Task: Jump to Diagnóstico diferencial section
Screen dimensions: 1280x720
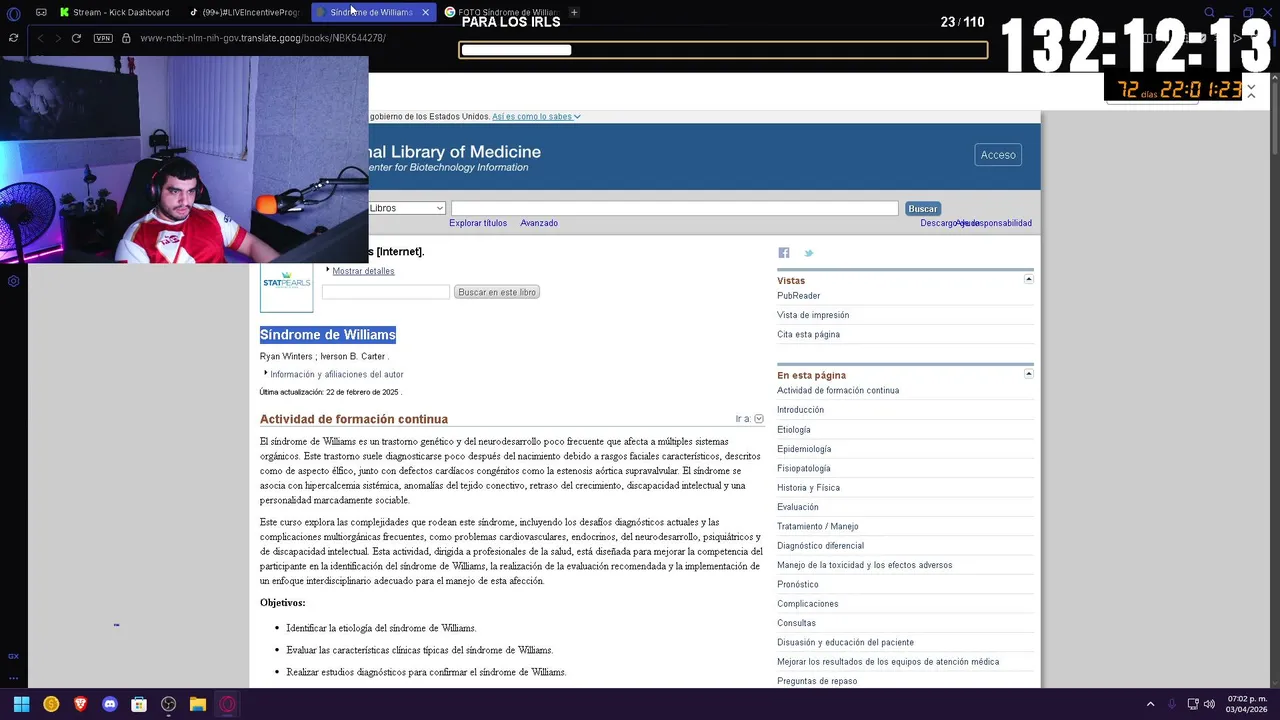Action: (821, 546)
